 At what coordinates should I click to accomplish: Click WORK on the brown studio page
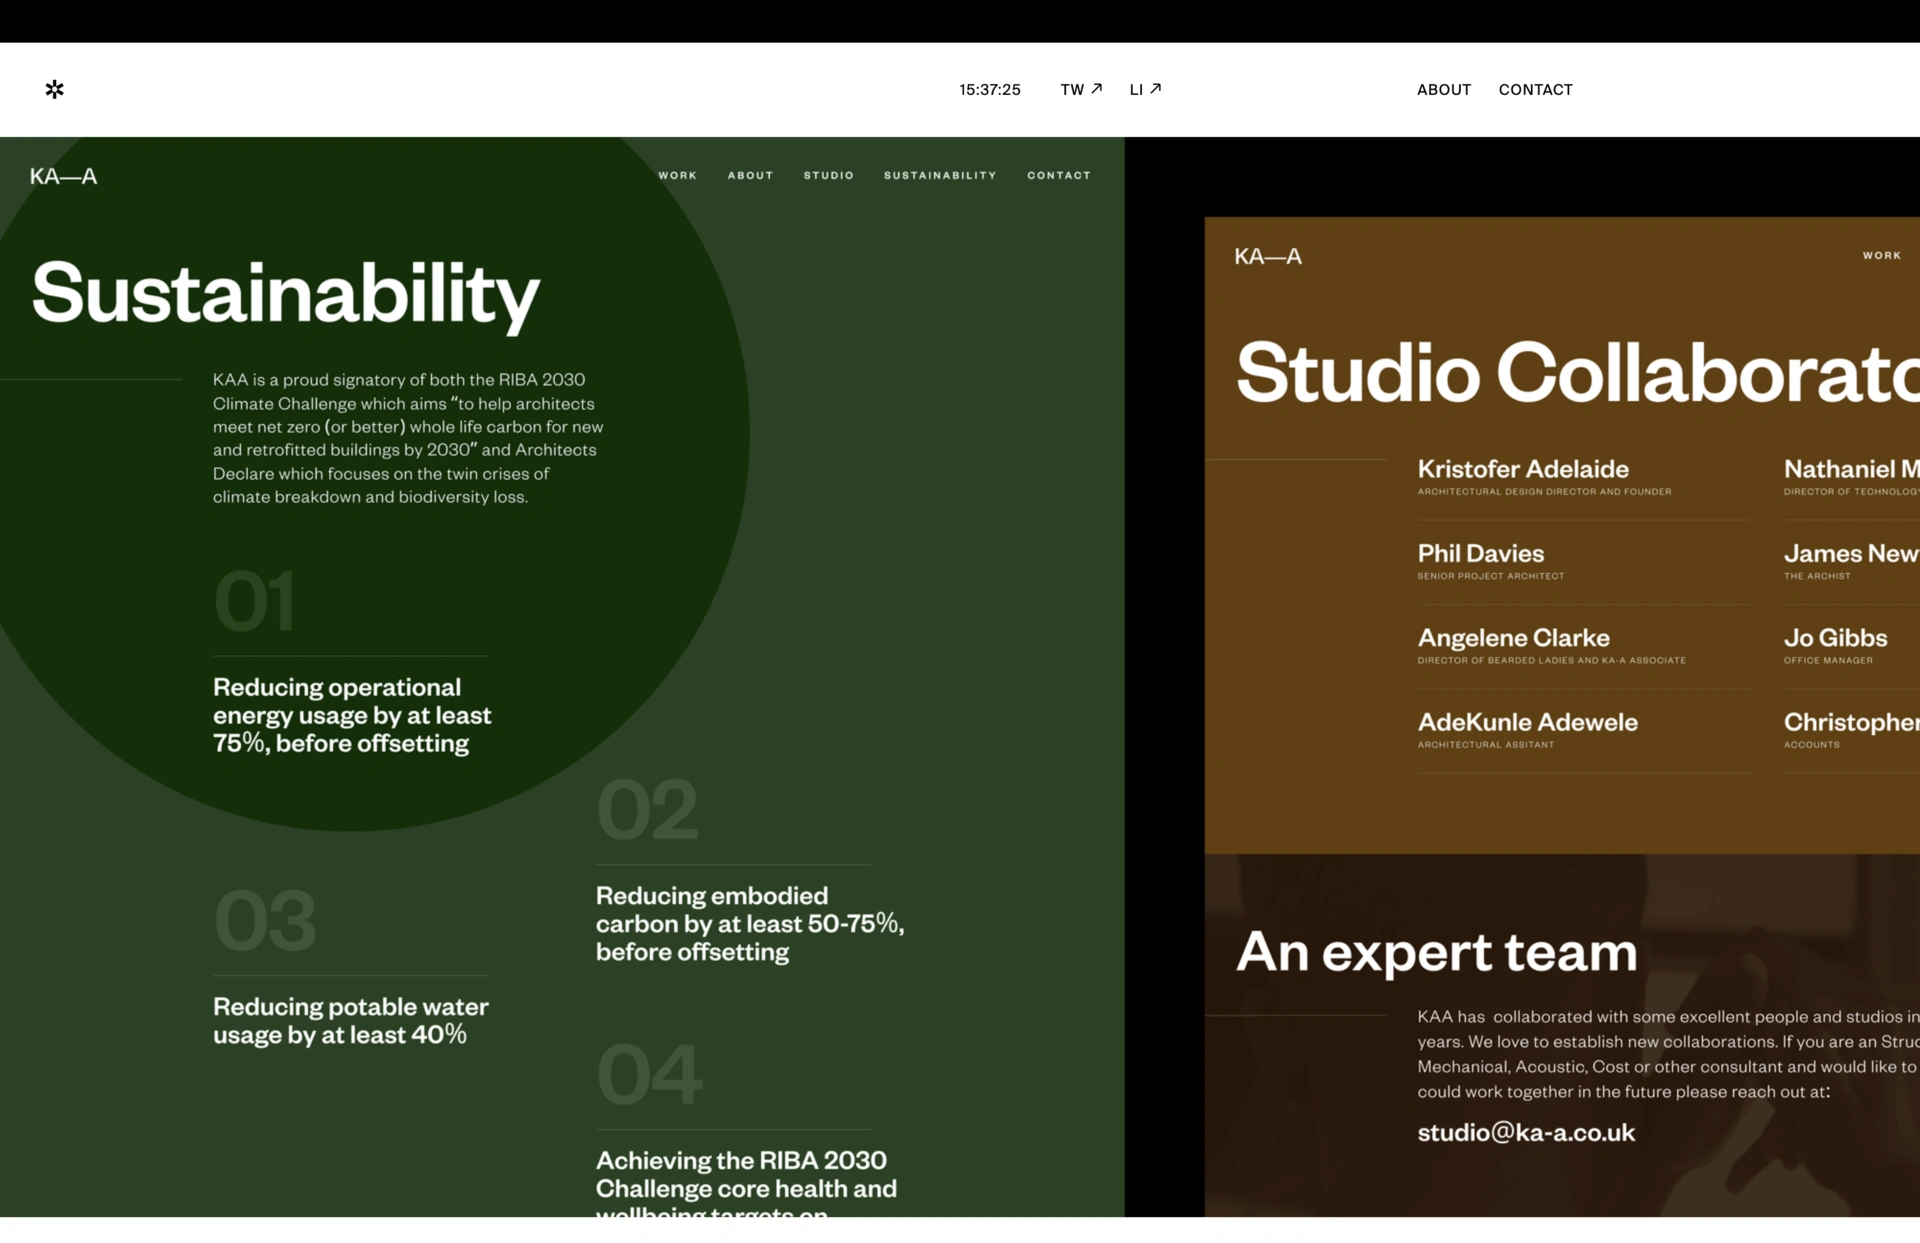coord(1881,256)
